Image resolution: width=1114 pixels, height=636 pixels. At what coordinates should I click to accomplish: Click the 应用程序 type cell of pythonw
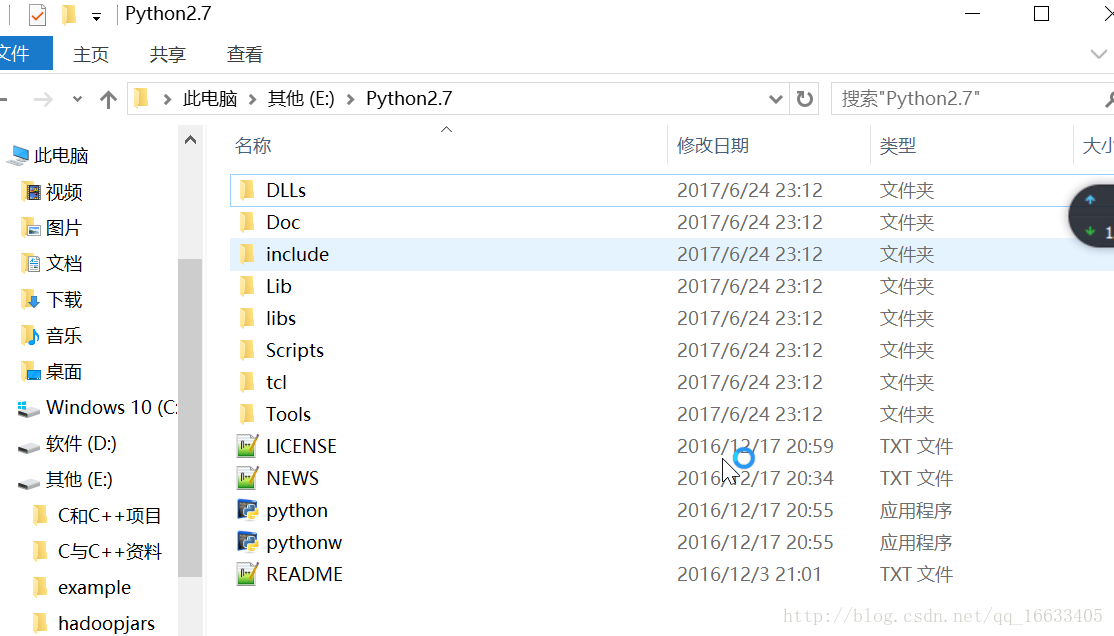[x=916, y=542]
